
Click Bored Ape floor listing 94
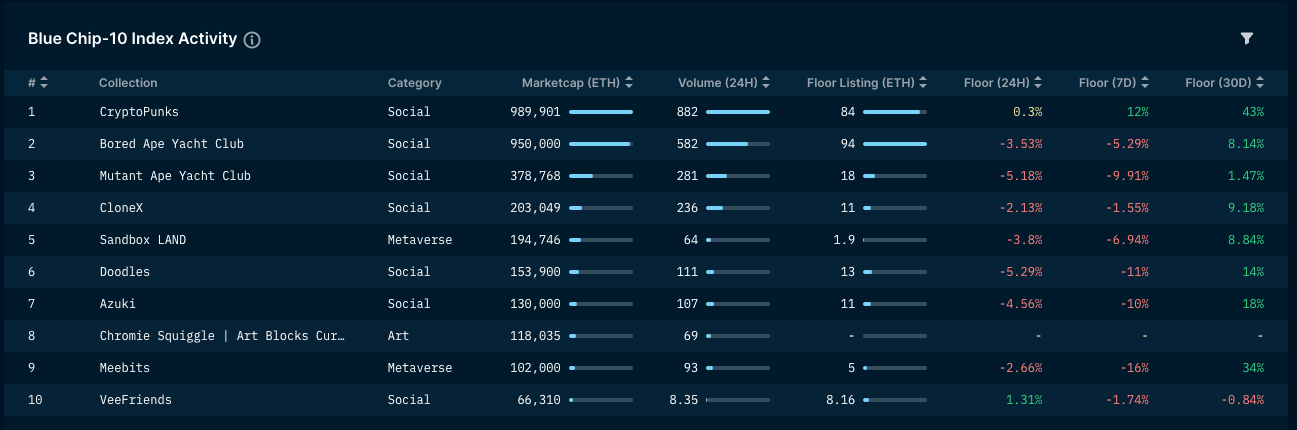(x=848, y=144)
